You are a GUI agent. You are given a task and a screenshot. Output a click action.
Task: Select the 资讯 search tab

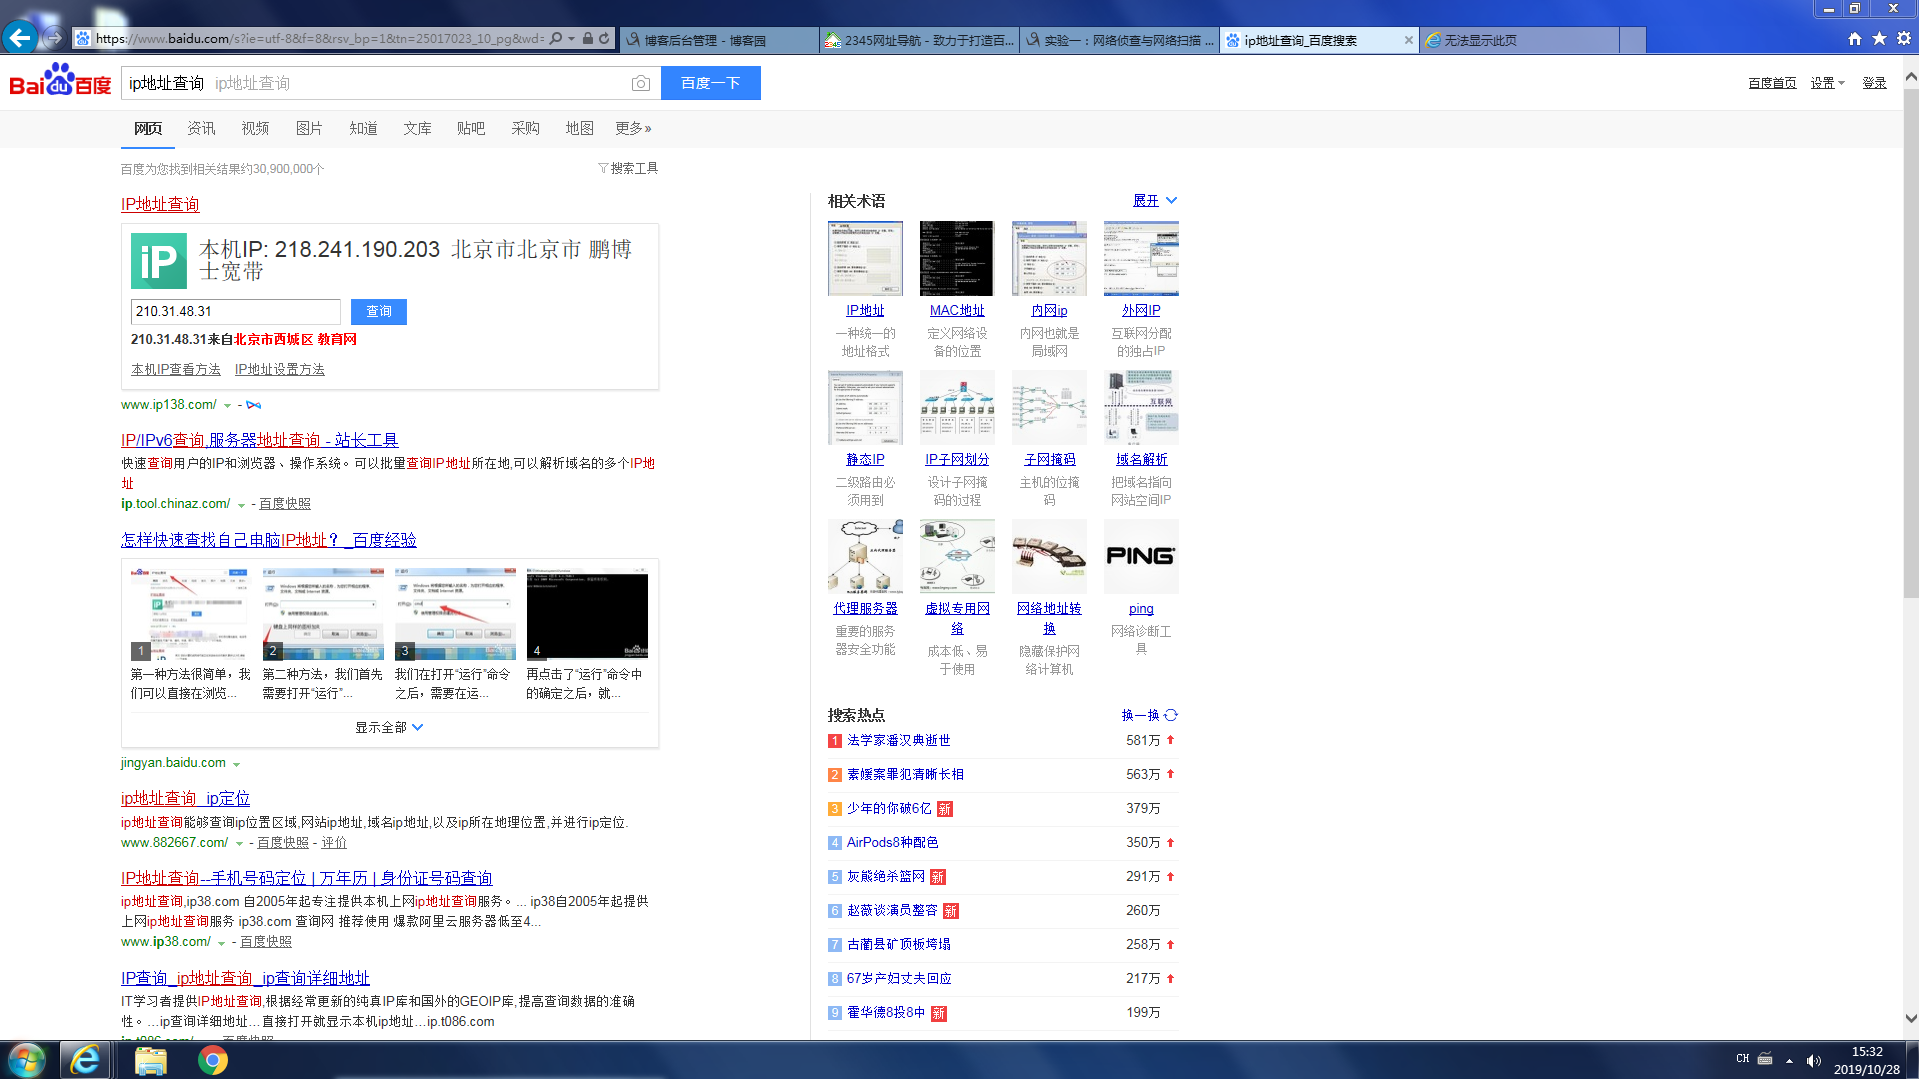[x=201, y=128]
